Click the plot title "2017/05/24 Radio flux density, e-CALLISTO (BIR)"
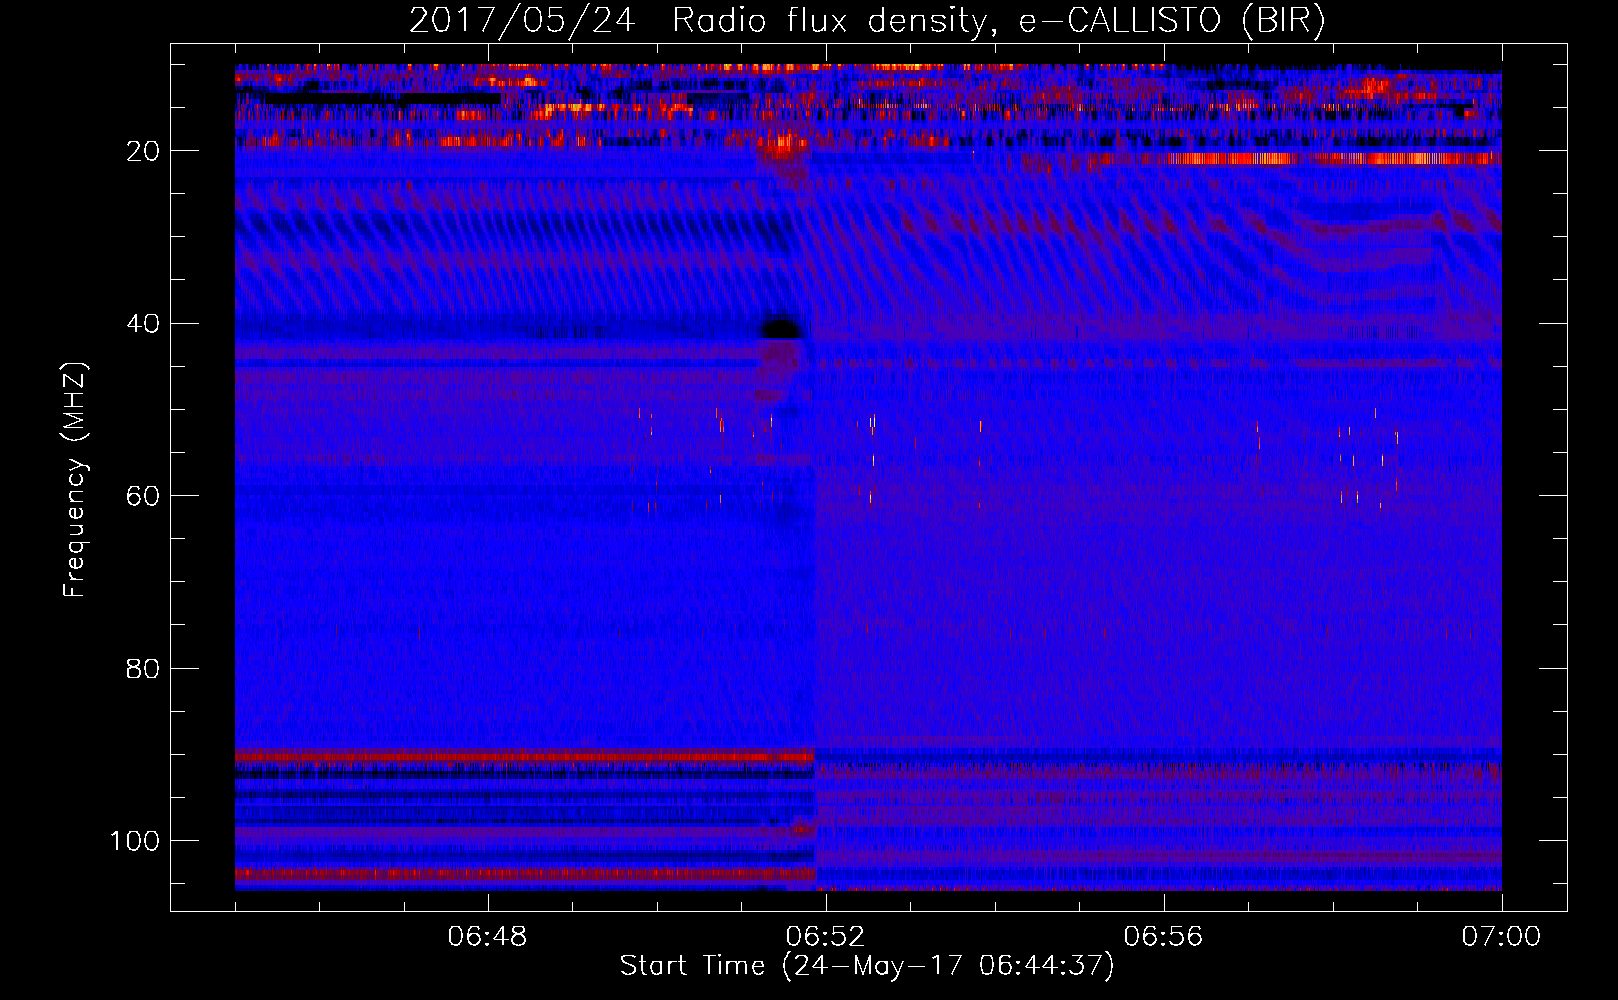 coord(867,21)
